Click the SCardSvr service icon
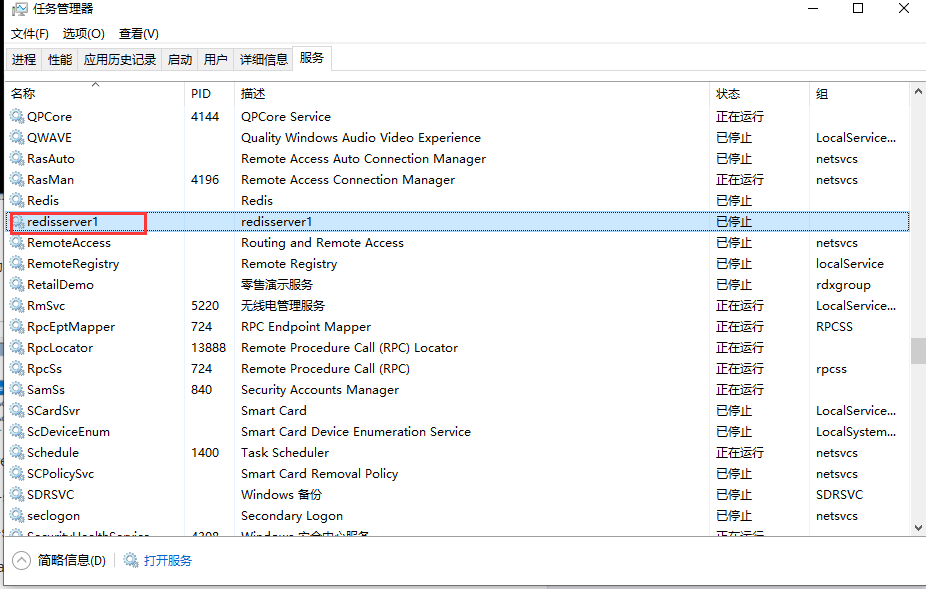This screenshot has width=926, height=589. 18,410
